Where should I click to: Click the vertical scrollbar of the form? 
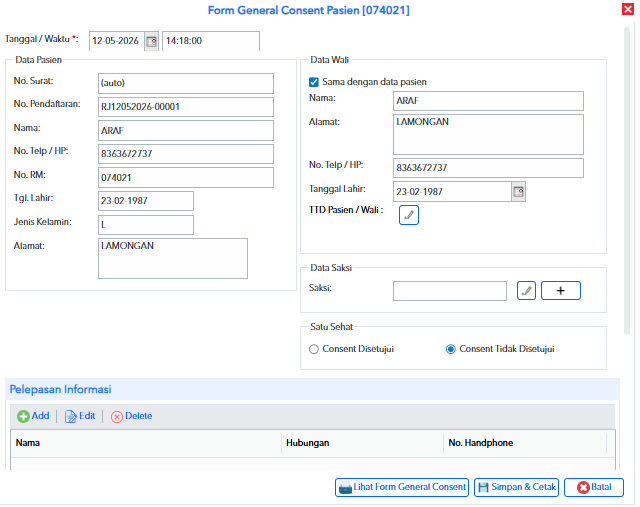(627, 182)
